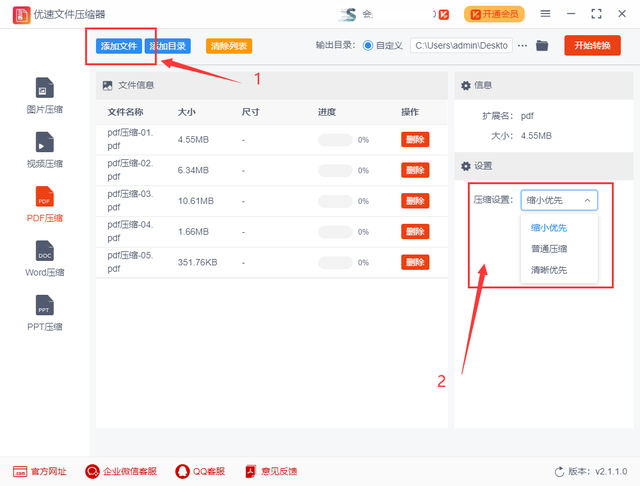Open the output folder icon
The height and width of the screenshot is (486, 640).
[x=542, y=45]
